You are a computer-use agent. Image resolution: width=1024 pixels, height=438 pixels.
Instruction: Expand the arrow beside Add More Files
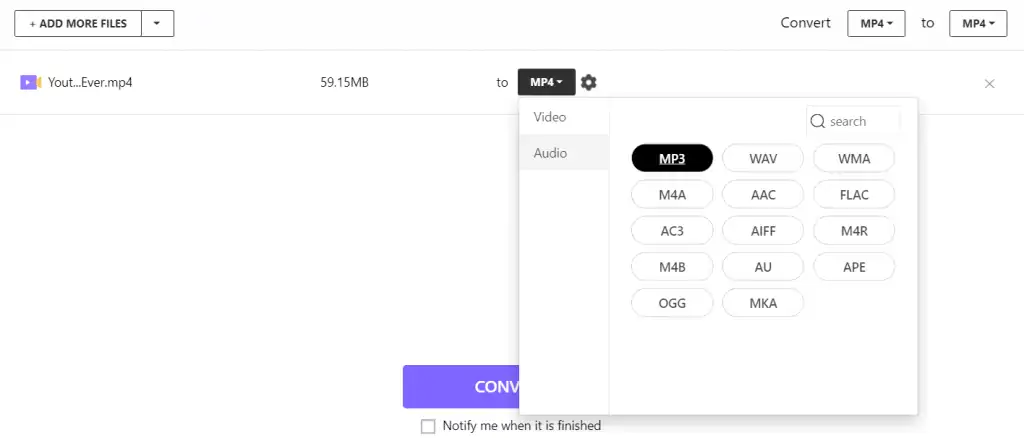pyautogui.click(x=157, y=23)
